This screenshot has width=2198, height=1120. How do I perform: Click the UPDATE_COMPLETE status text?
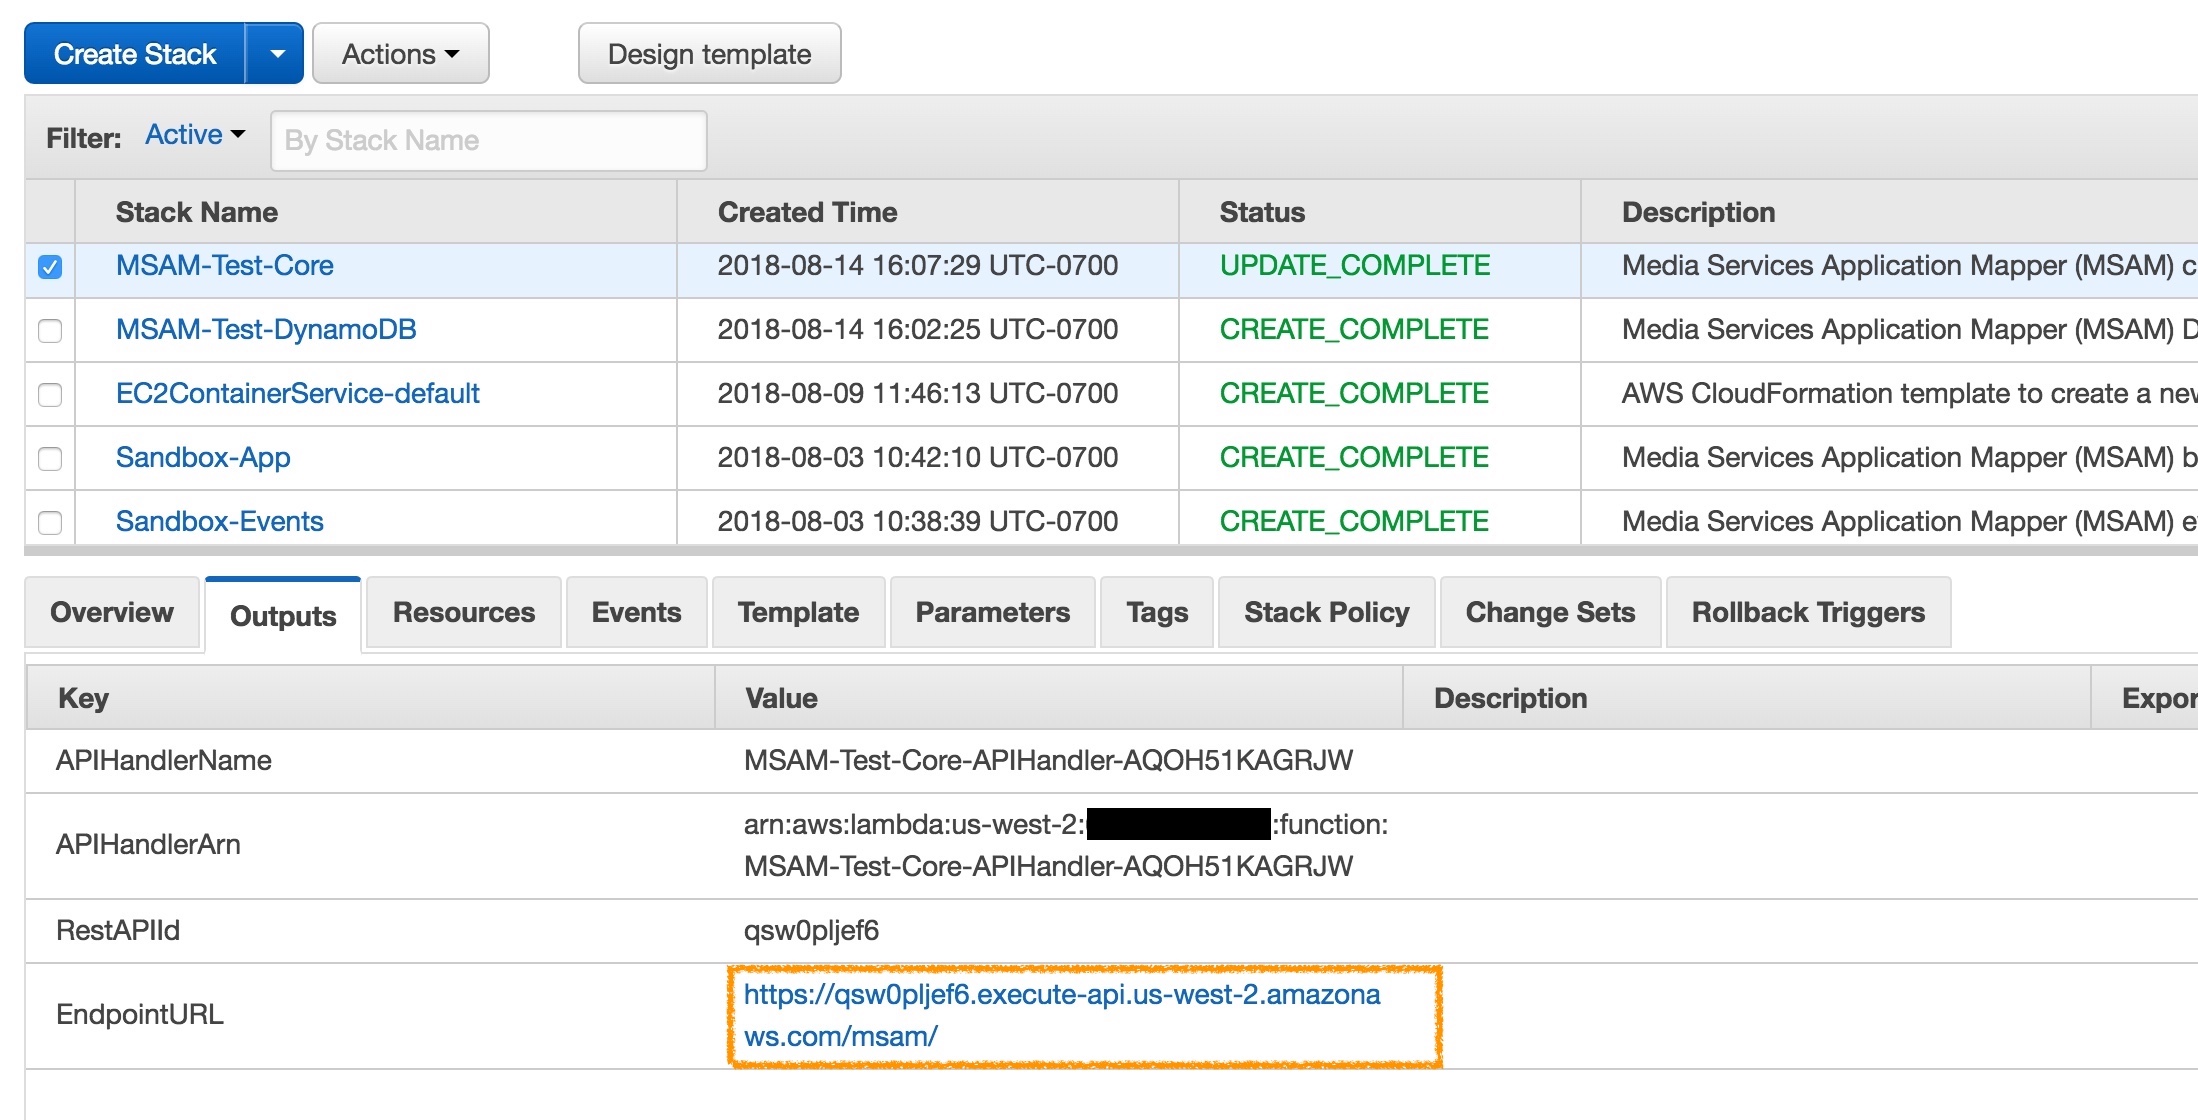click(x=1355, y=266)
